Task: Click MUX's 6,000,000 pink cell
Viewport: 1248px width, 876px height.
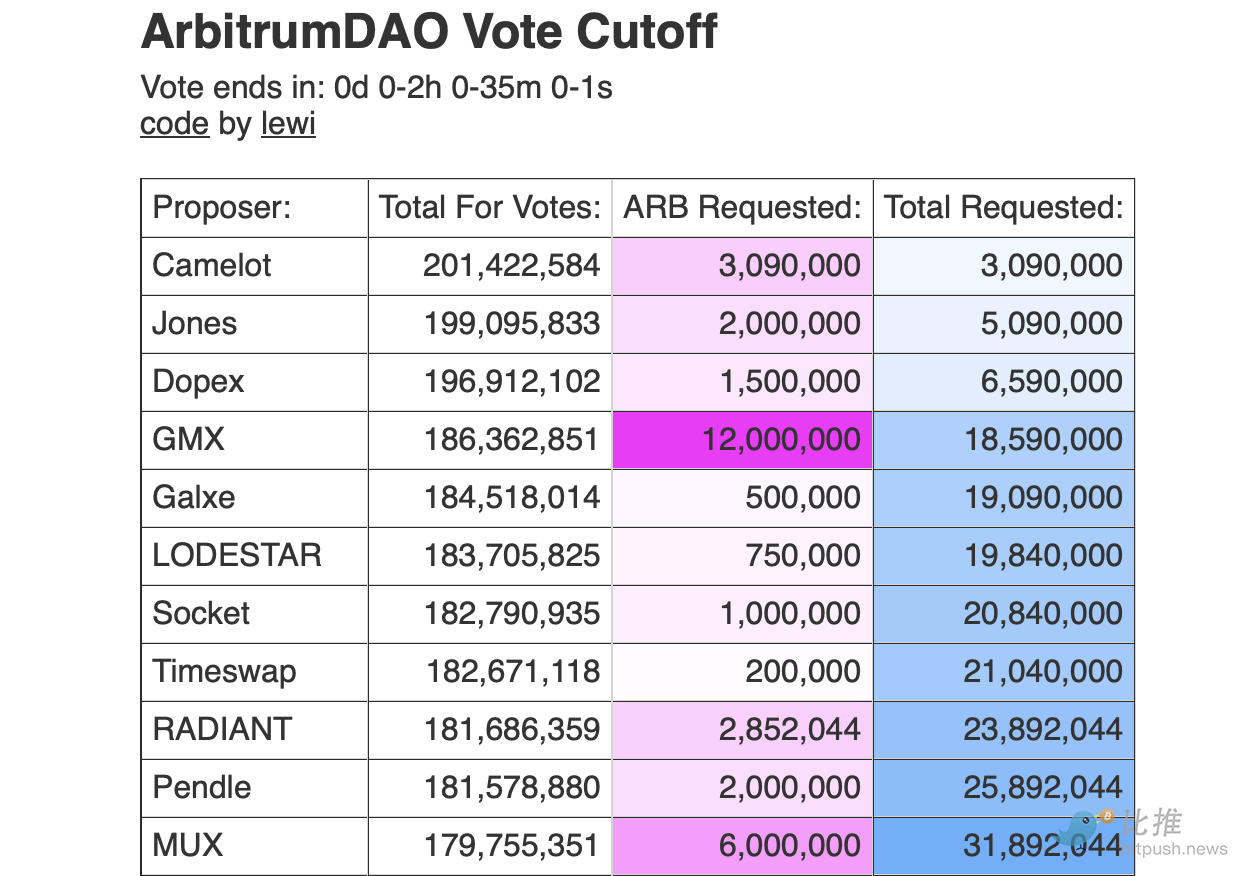Action: (789, 846)
